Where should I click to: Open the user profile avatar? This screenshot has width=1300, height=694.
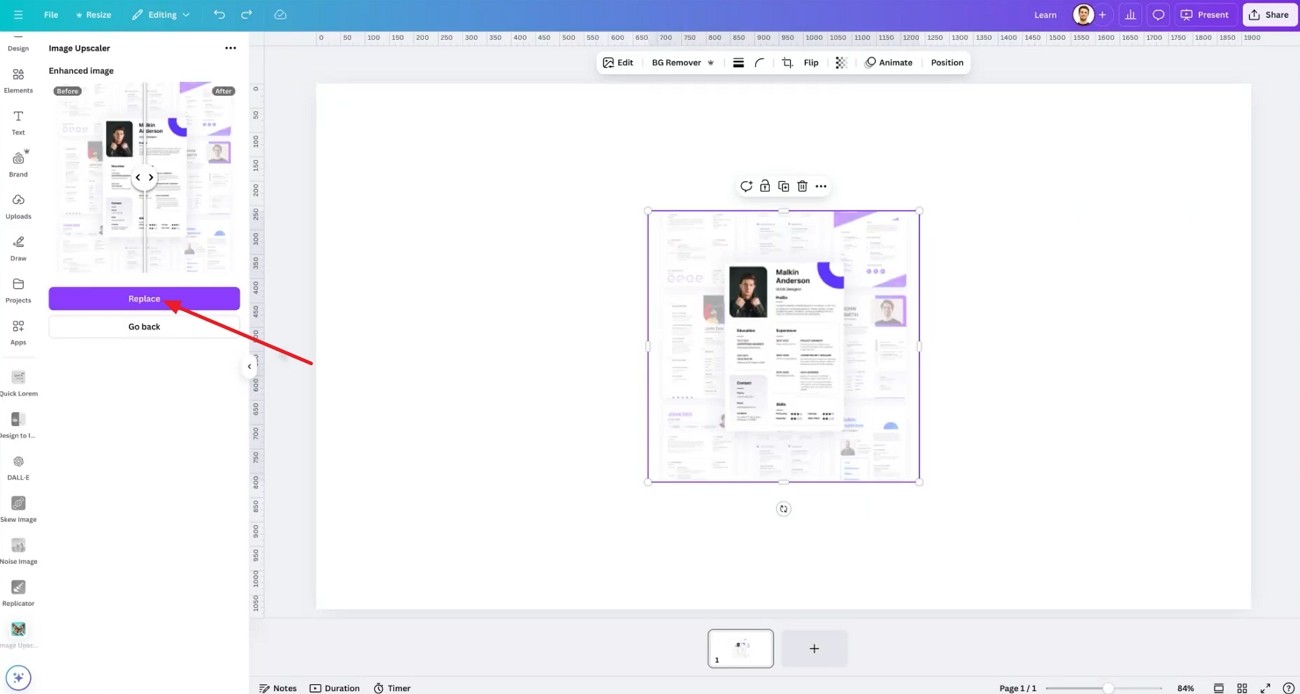[1083, 15]
